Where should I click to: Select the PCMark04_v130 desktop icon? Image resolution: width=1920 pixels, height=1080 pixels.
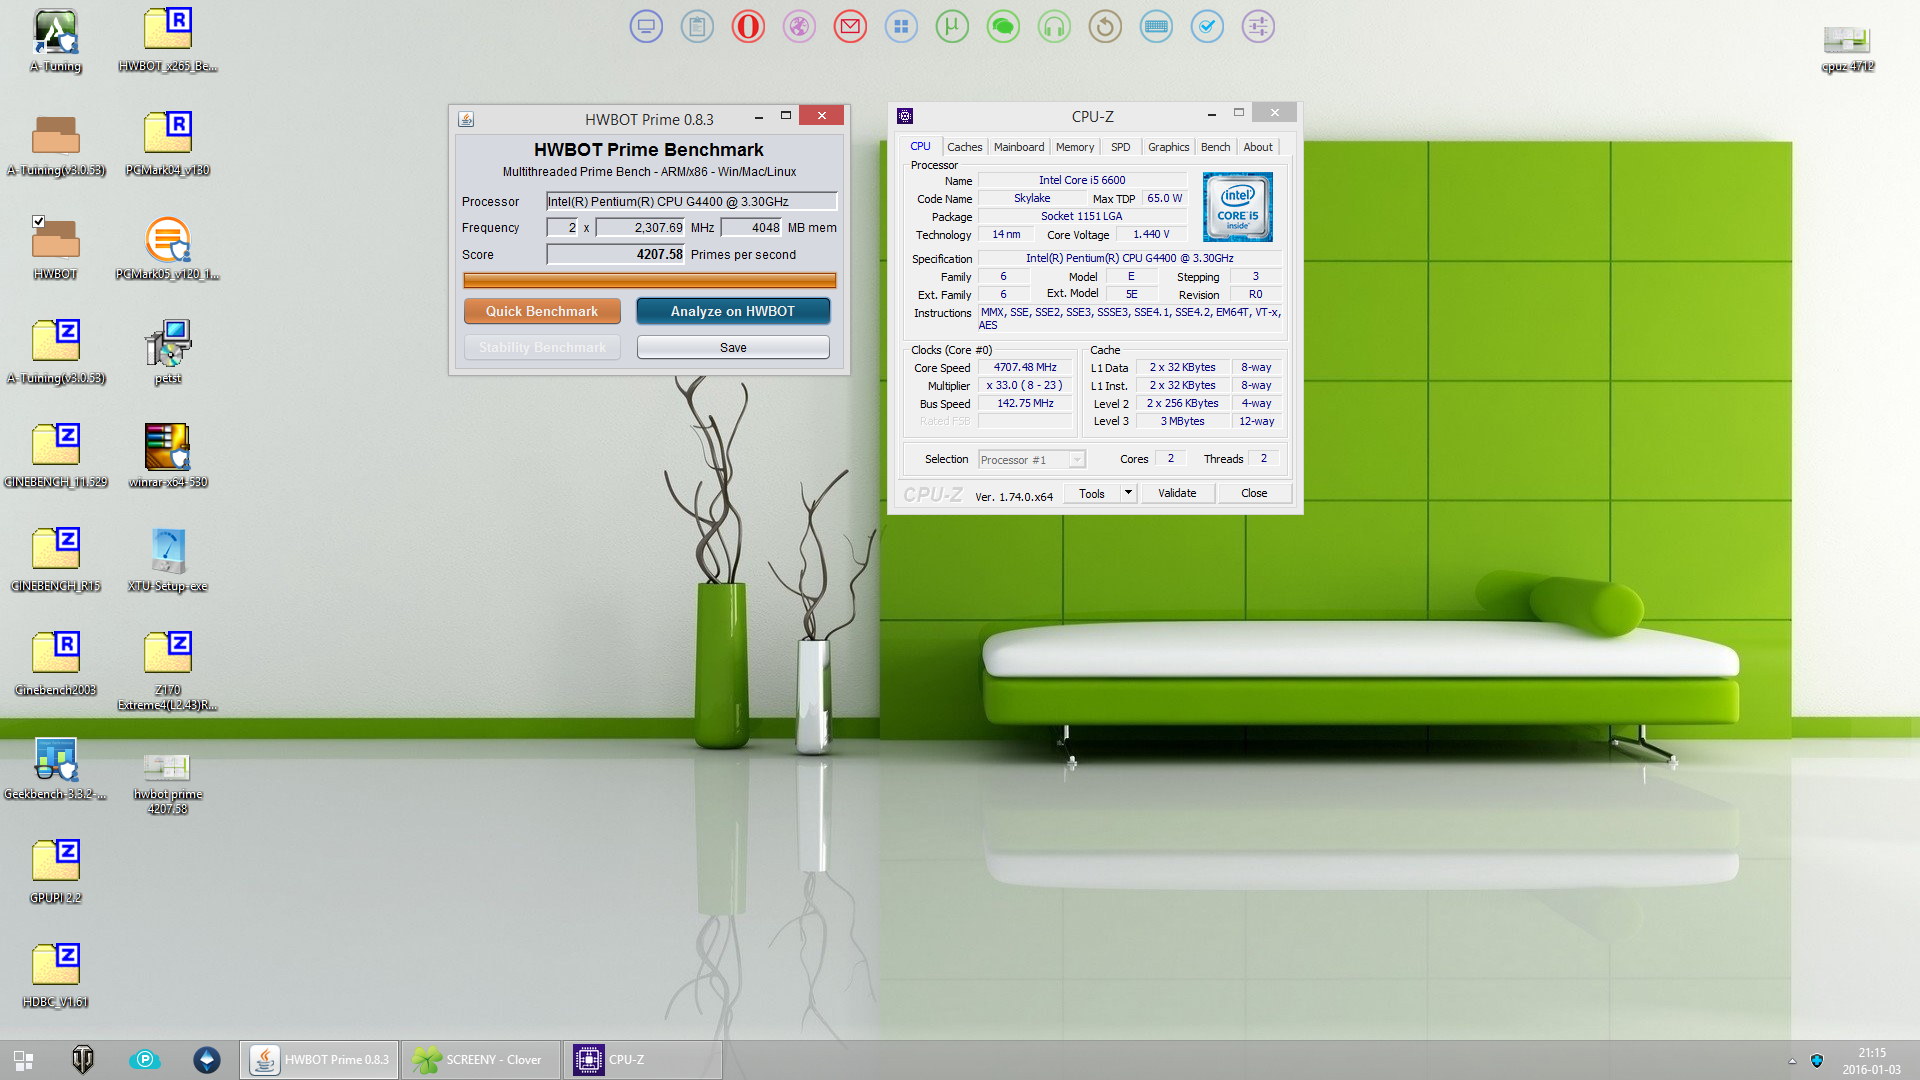[x=168, y=144]
